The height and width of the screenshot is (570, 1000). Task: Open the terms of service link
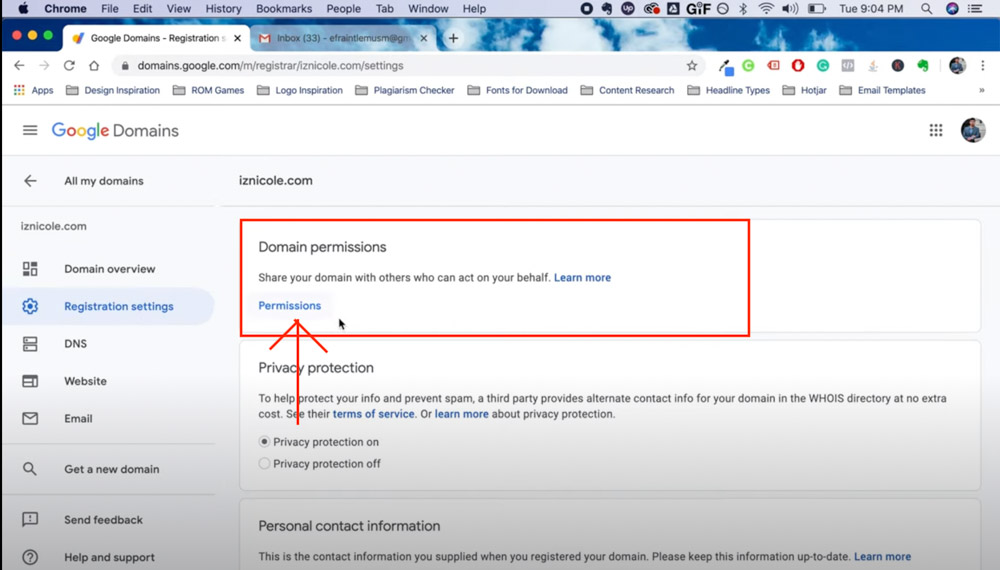pyautogui.click(x=374, y=414)
